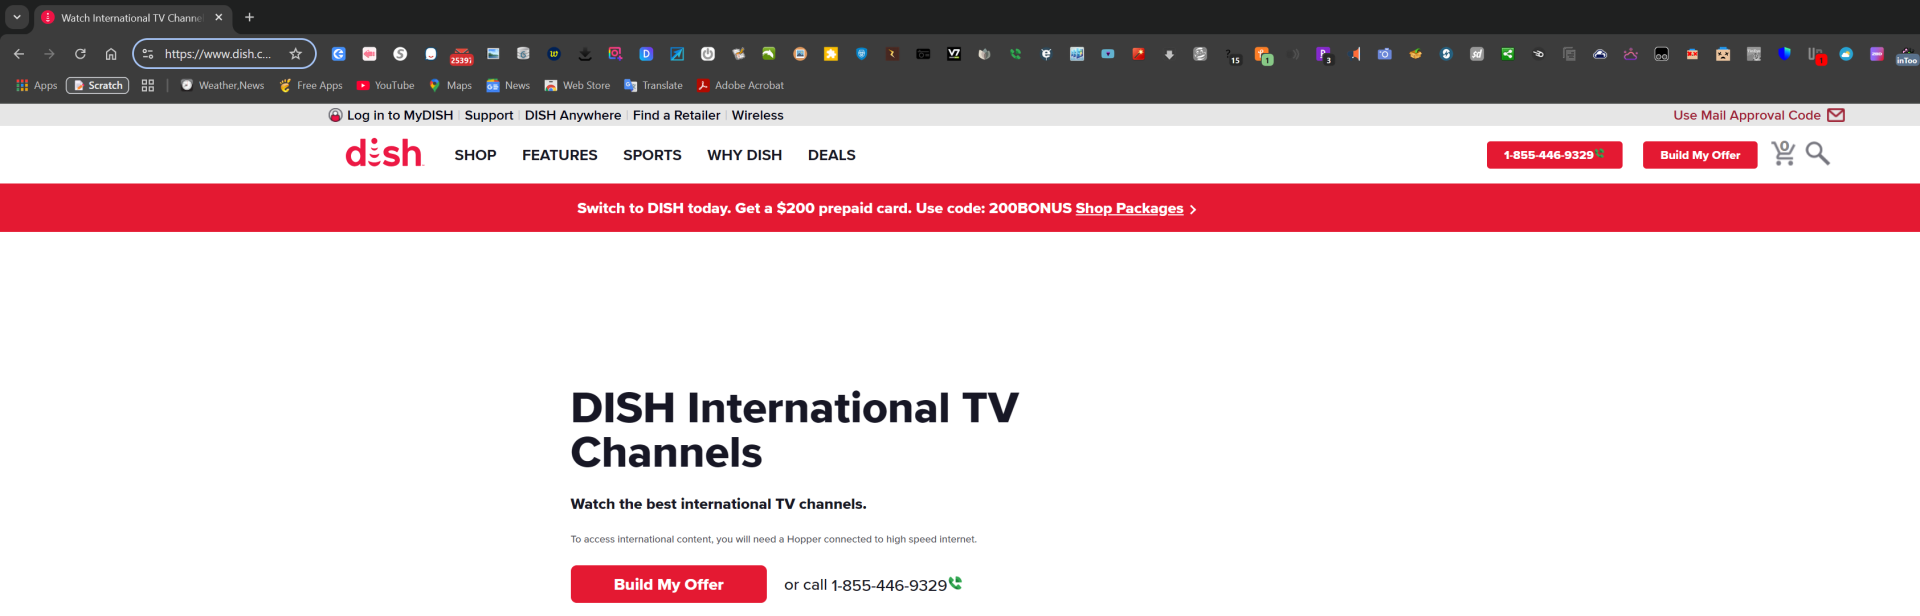Open the blue D extension icon
Screen dimensions: 1920x616
[x=646, y=54]
